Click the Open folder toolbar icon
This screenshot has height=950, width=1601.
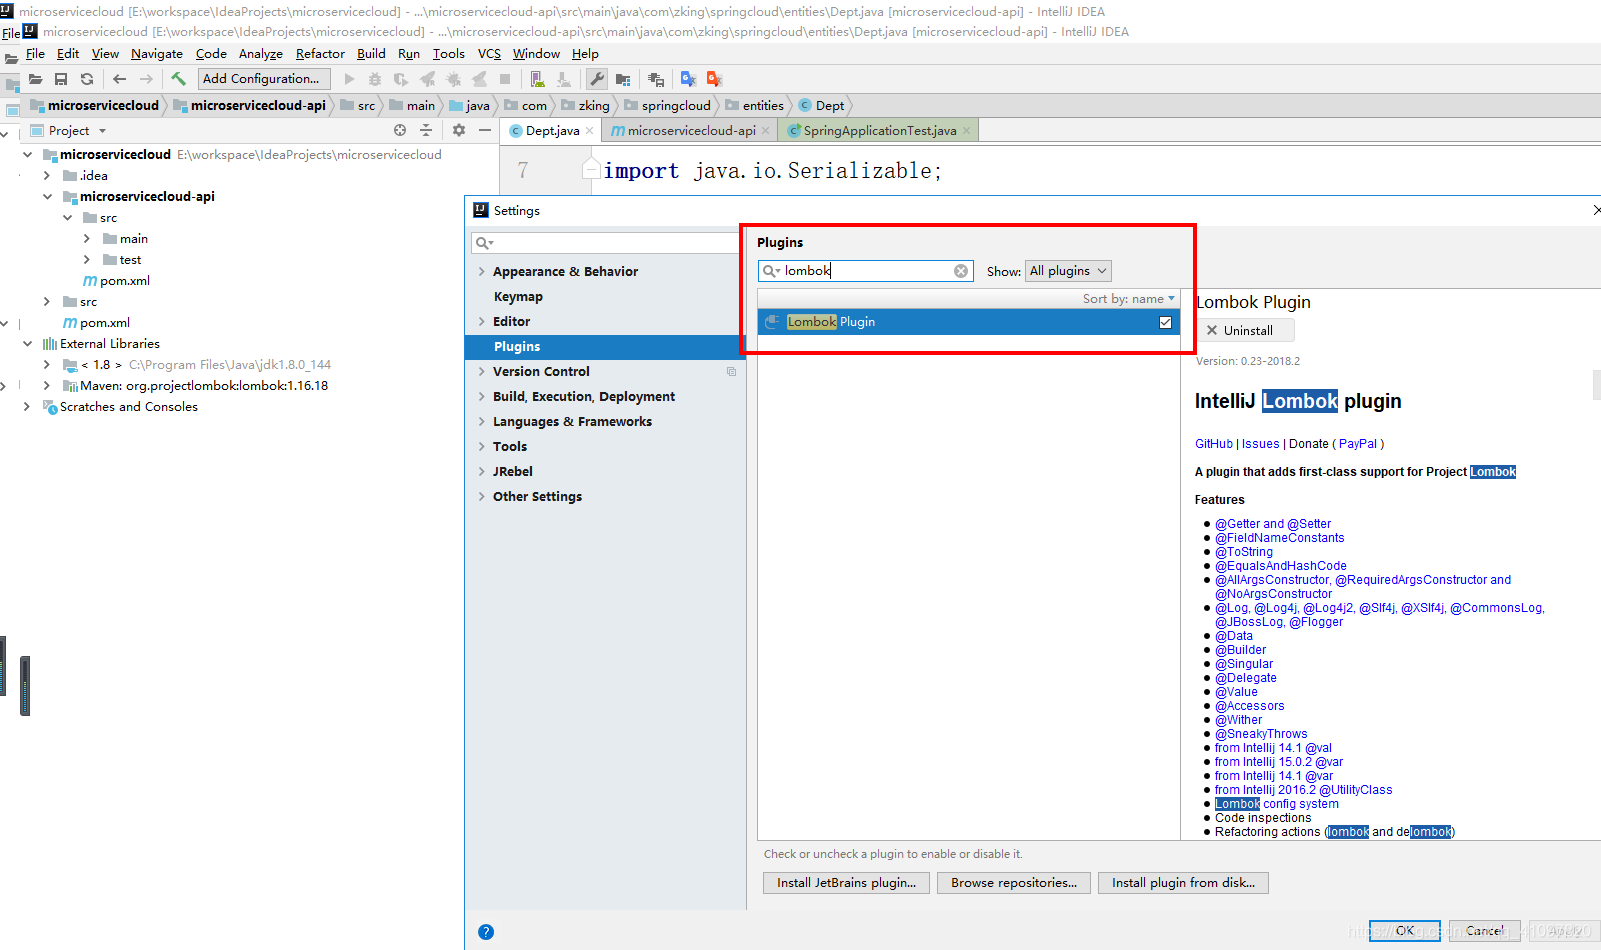[35, 79]
